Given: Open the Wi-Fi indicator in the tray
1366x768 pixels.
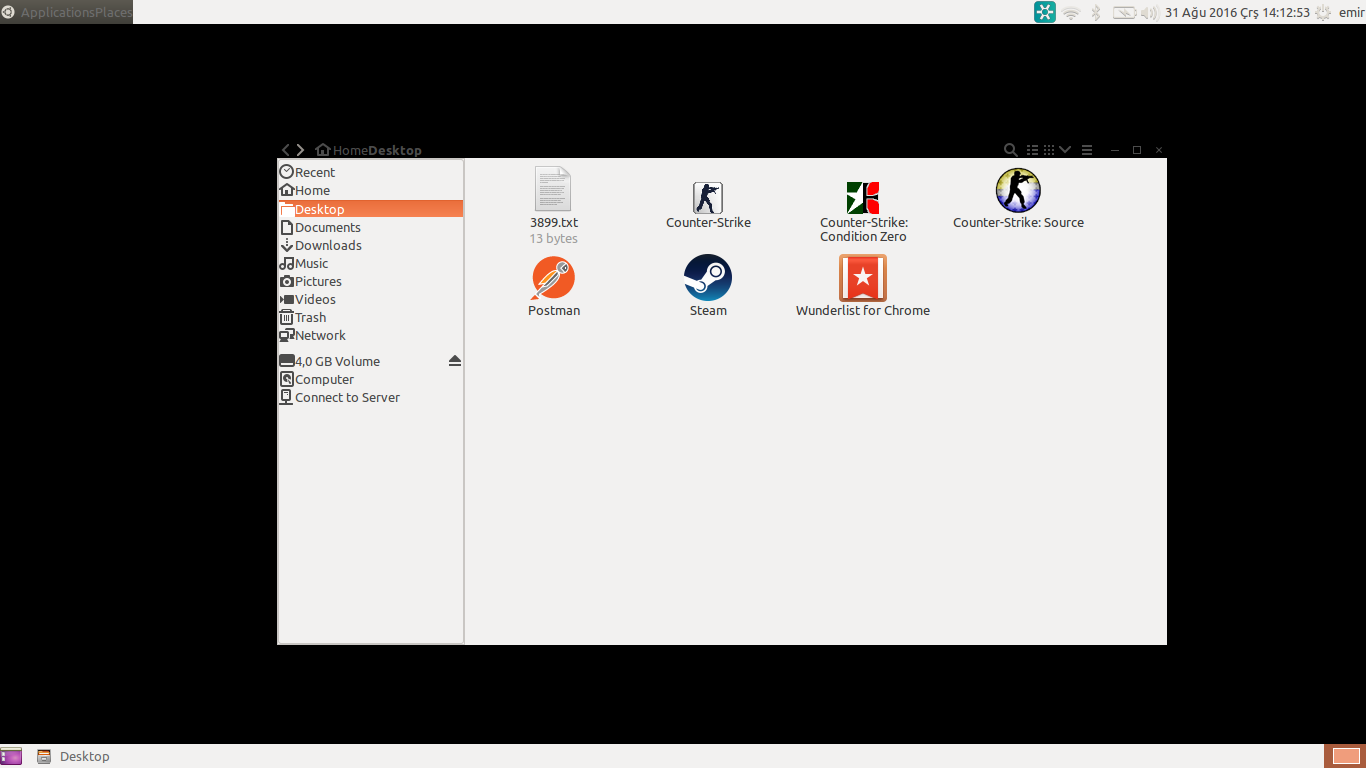Looking at the screenshot, I should (x=1071, y=13).
